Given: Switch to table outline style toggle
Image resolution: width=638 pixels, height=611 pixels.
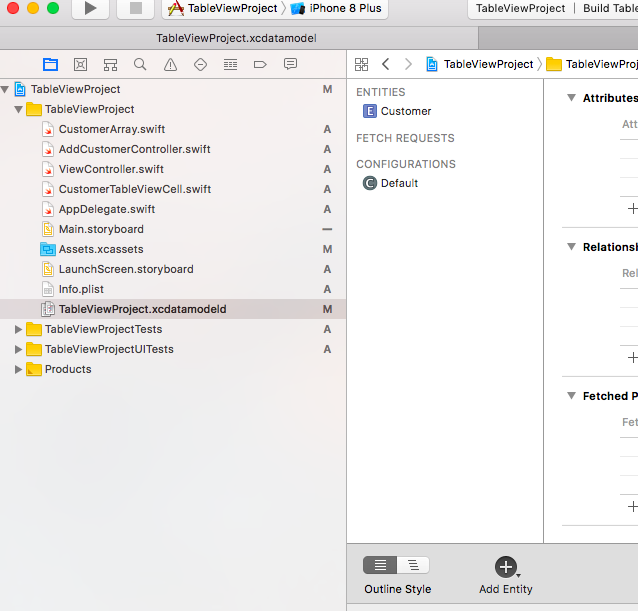Looking at the screenshot, I should point(380,565).
